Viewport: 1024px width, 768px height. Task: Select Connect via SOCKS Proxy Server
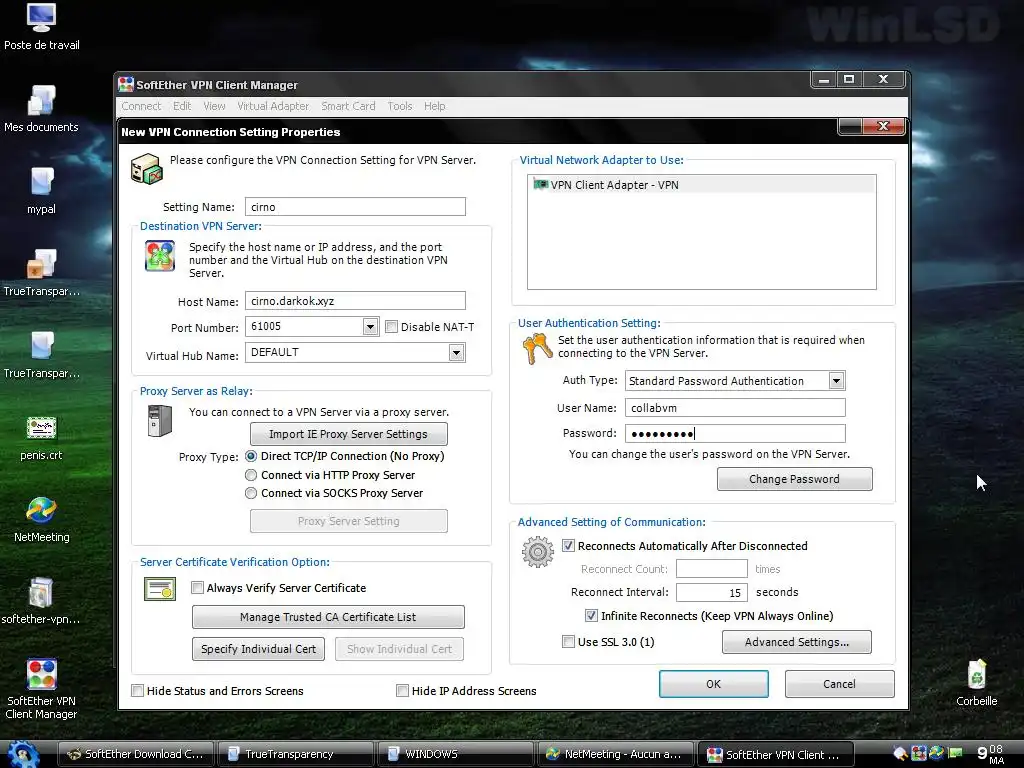(251, 493)
